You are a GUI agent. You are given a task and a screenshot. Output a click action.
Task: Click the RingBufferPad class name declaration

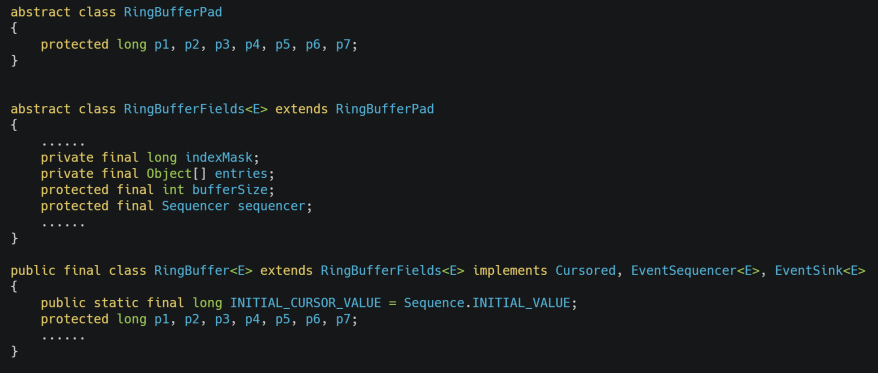[173, 12]
